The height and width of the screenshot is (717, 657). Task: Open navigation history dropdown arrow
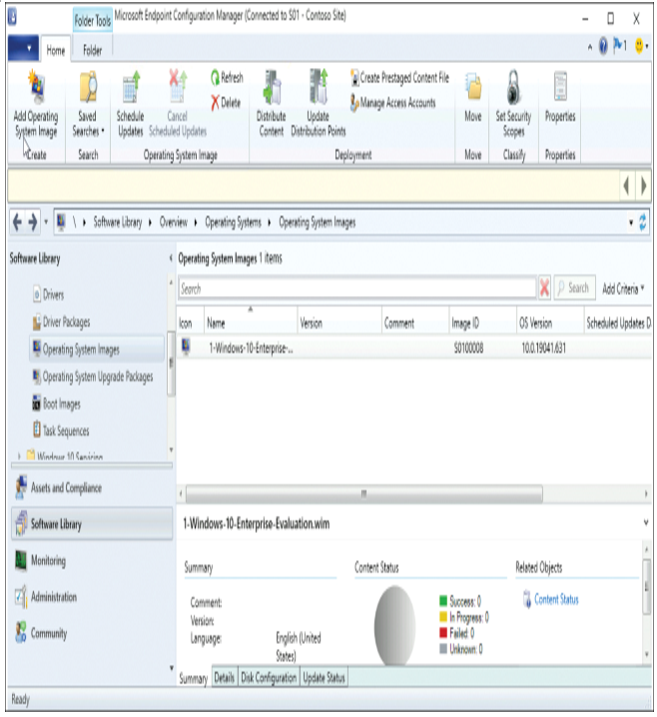click(x=46, y=222)
